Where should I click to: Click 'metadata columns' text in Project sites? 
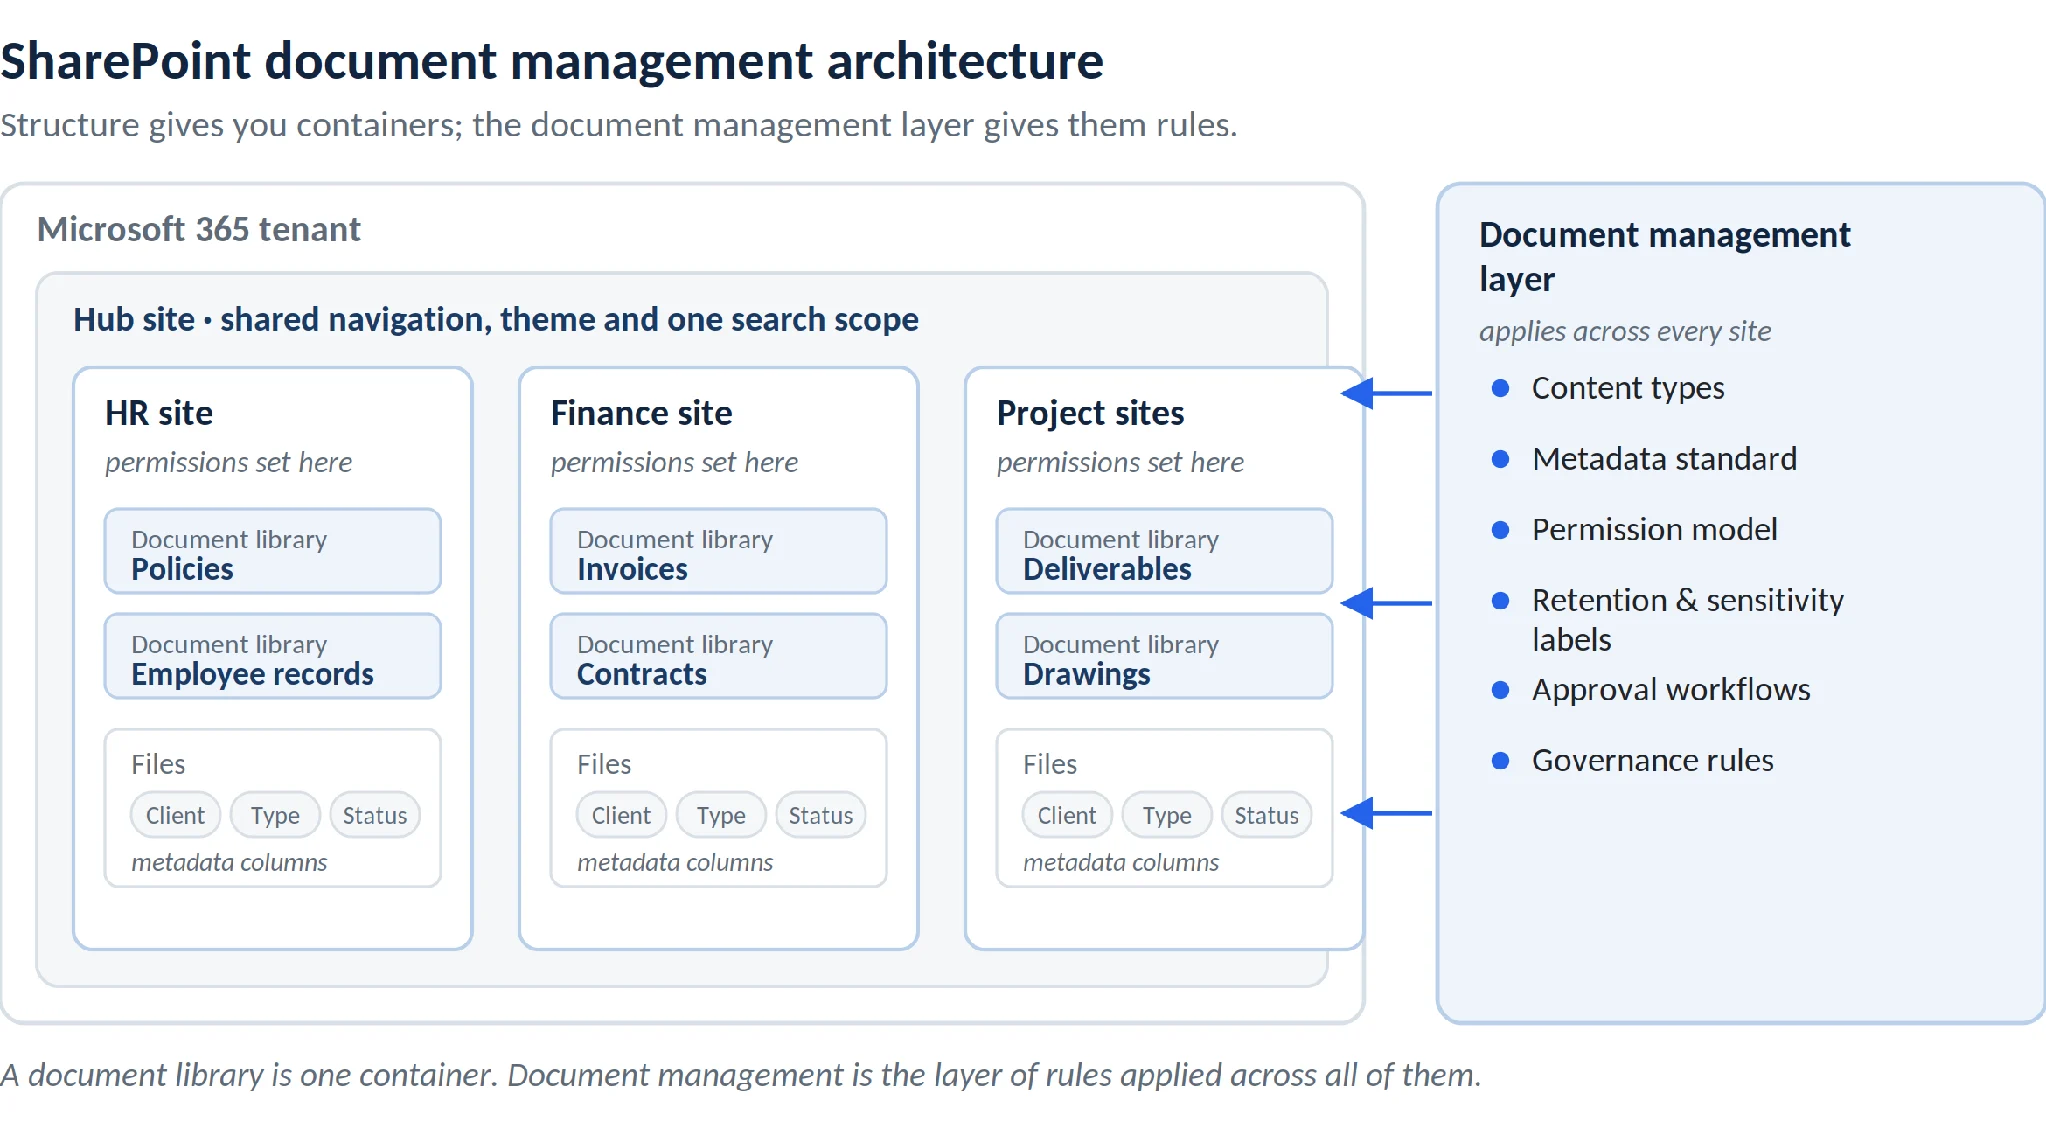1121,862
